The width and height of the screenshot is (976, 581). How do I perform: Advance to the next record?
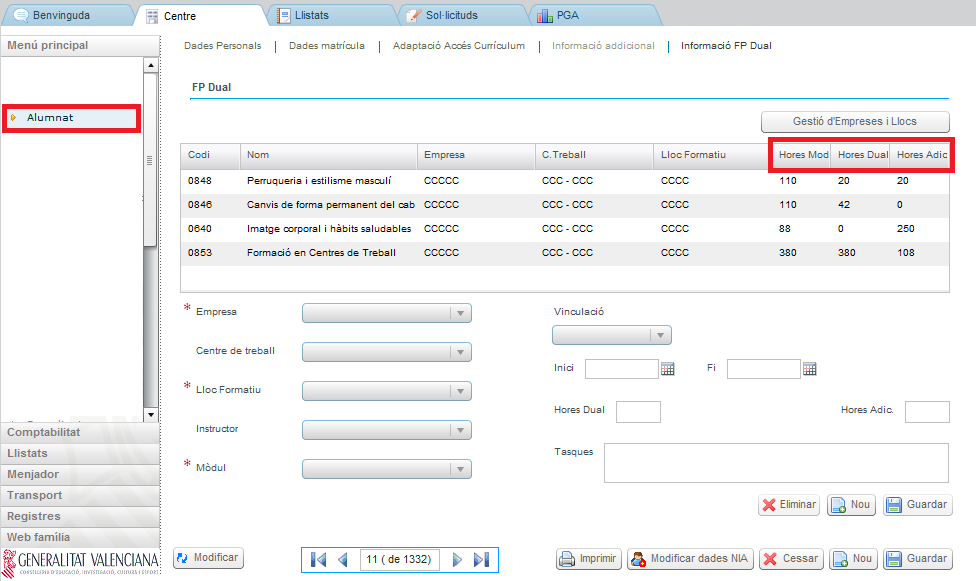[x=457, y=559]
